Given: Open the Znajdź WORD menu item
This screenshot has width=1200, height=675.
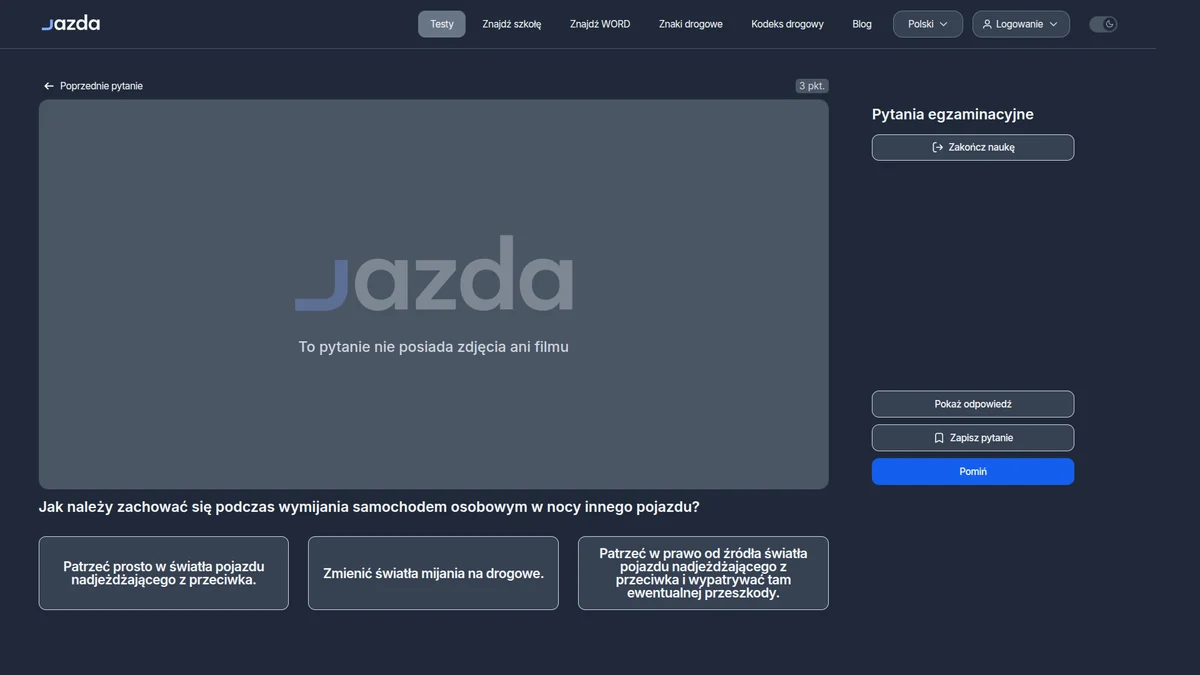Looking at the screenshot, I should pos(600,24).
